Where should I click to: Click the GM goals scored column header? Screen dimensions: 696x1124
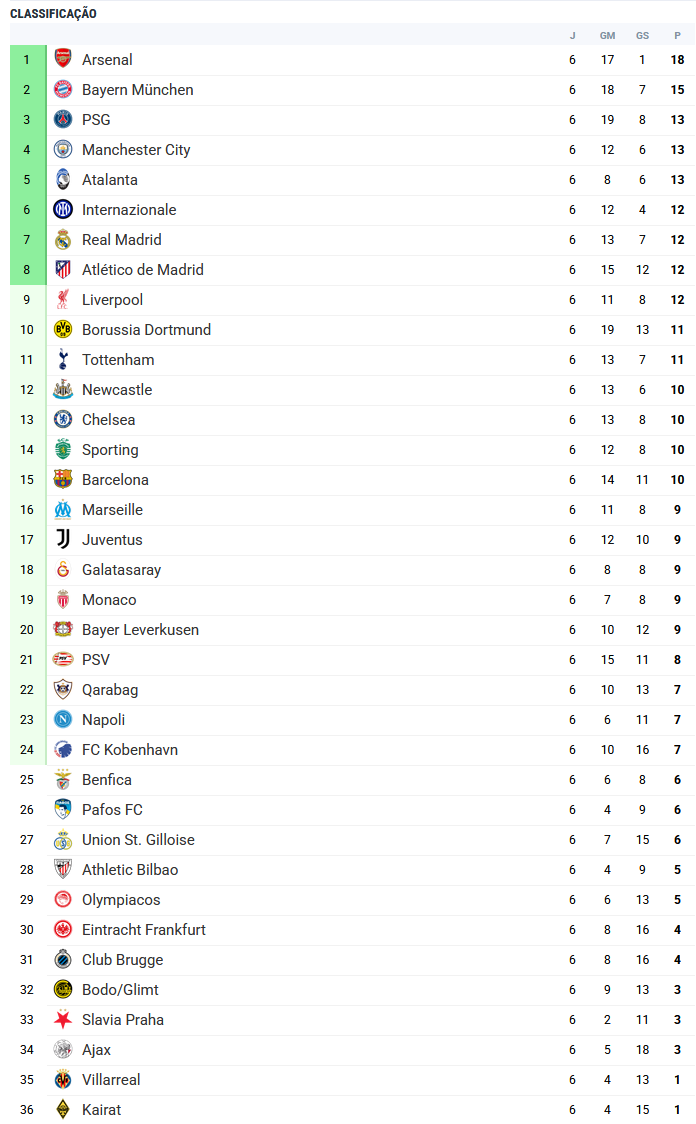pyautogui.click(x=607, y=36)
